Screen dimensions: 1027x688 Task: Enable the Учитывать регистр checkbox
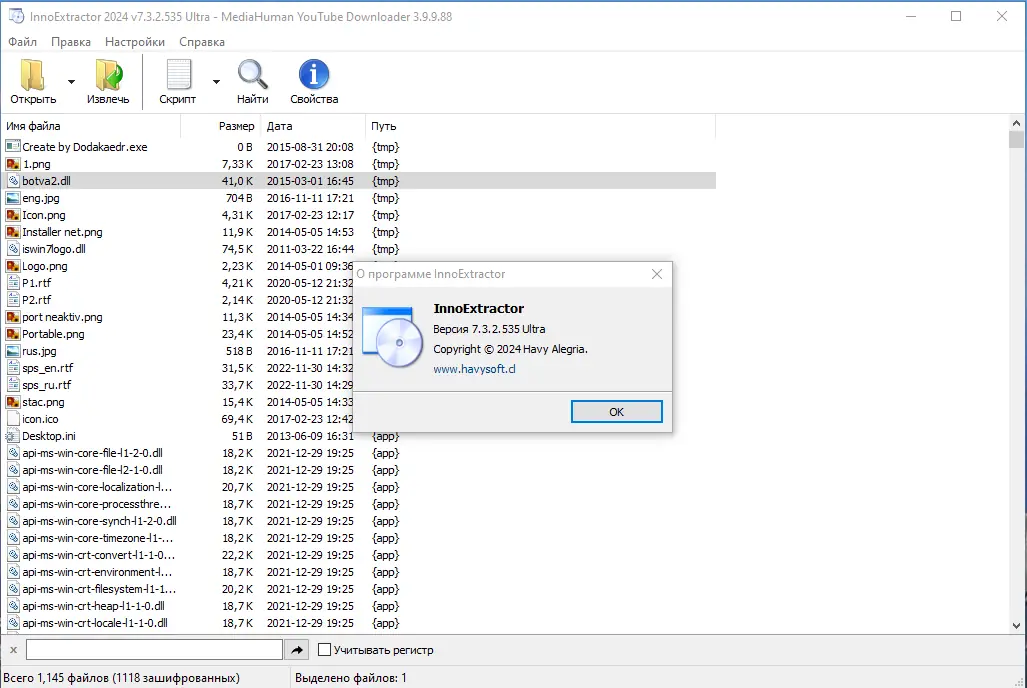coord(324,650)
